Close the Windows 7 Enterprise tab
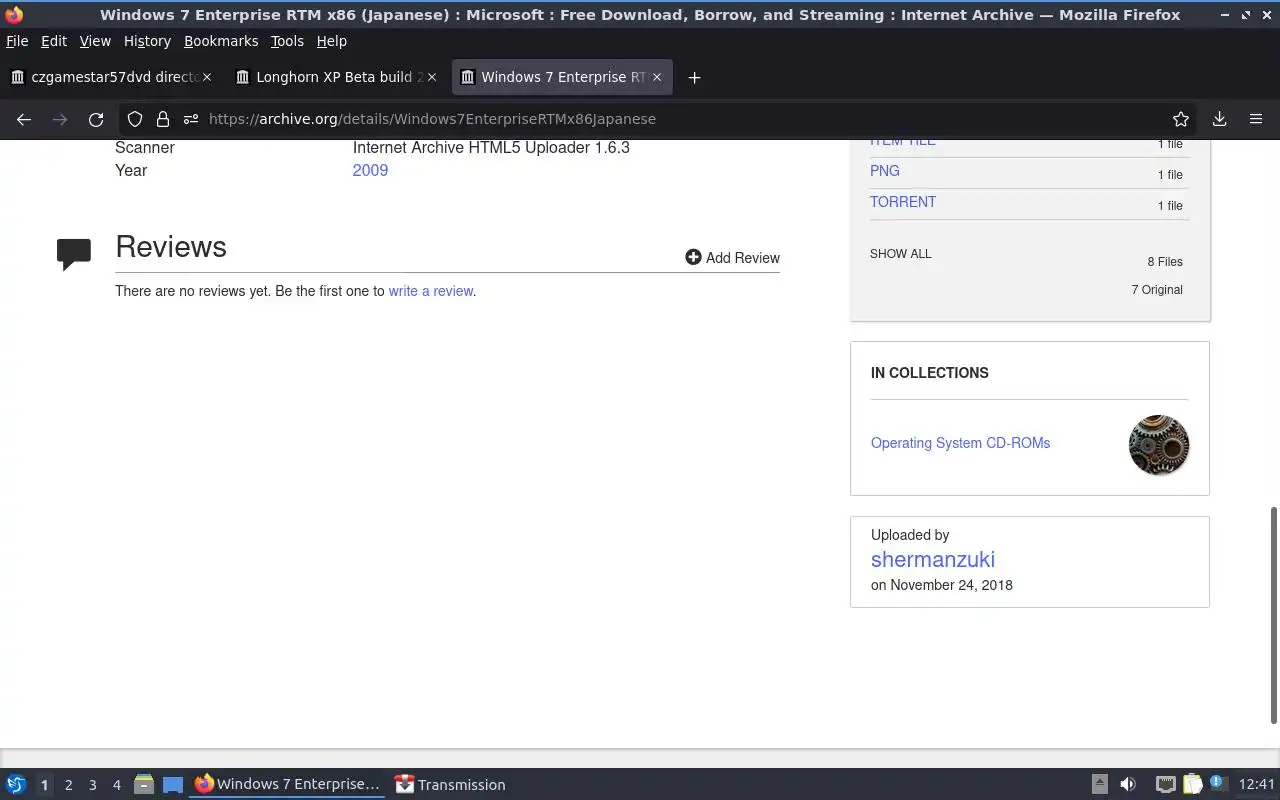The height and width of the screenshot is (800, 1280). [657, 77]
